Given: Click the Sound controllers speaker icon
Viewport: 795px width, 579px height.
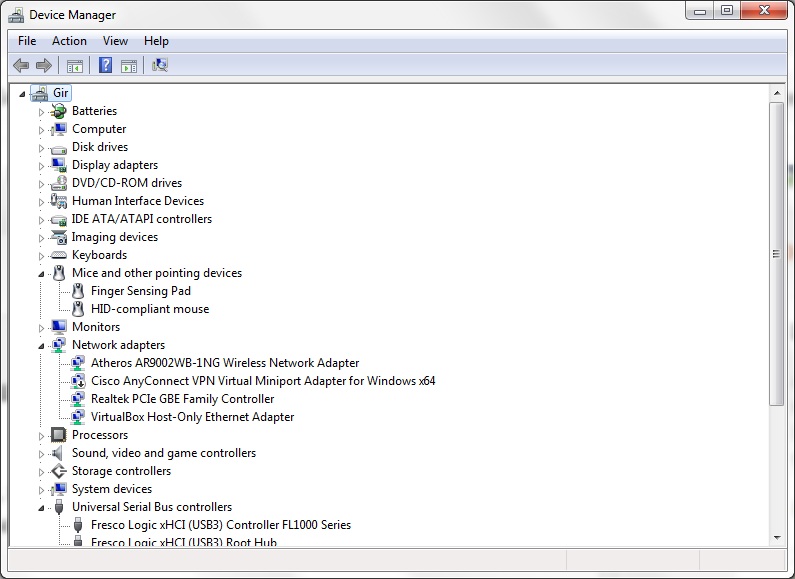Looking at the screenshot, I should (x=58, y=453).
